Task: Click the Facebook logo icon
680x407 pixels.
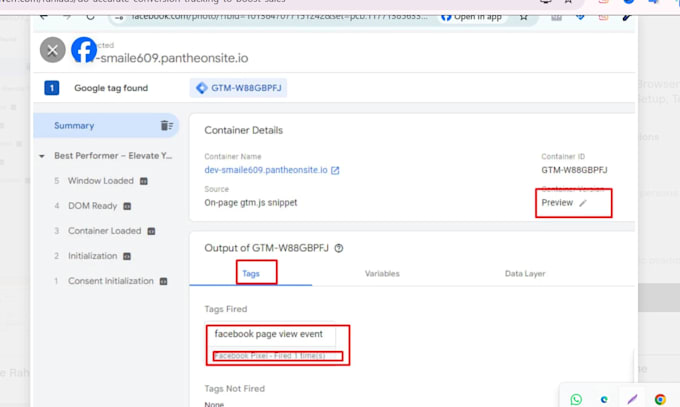Action: coord(84,49)
